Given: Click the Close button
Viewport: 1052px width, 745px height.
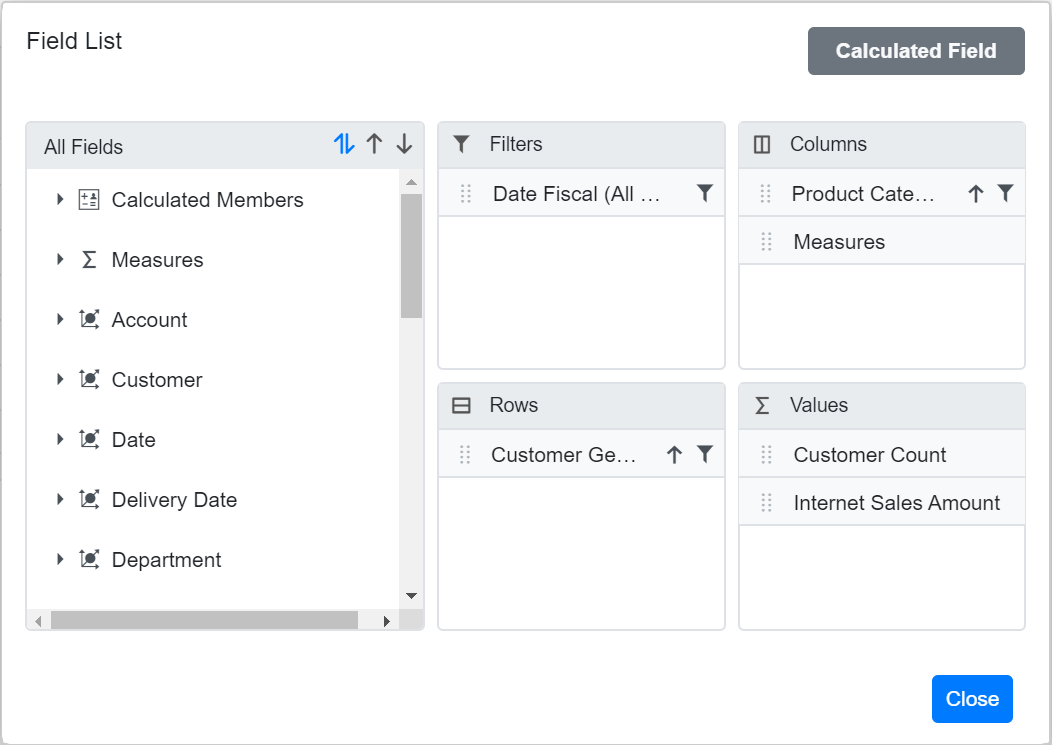Looking at the screenshot, I should (x=972, y=699).
